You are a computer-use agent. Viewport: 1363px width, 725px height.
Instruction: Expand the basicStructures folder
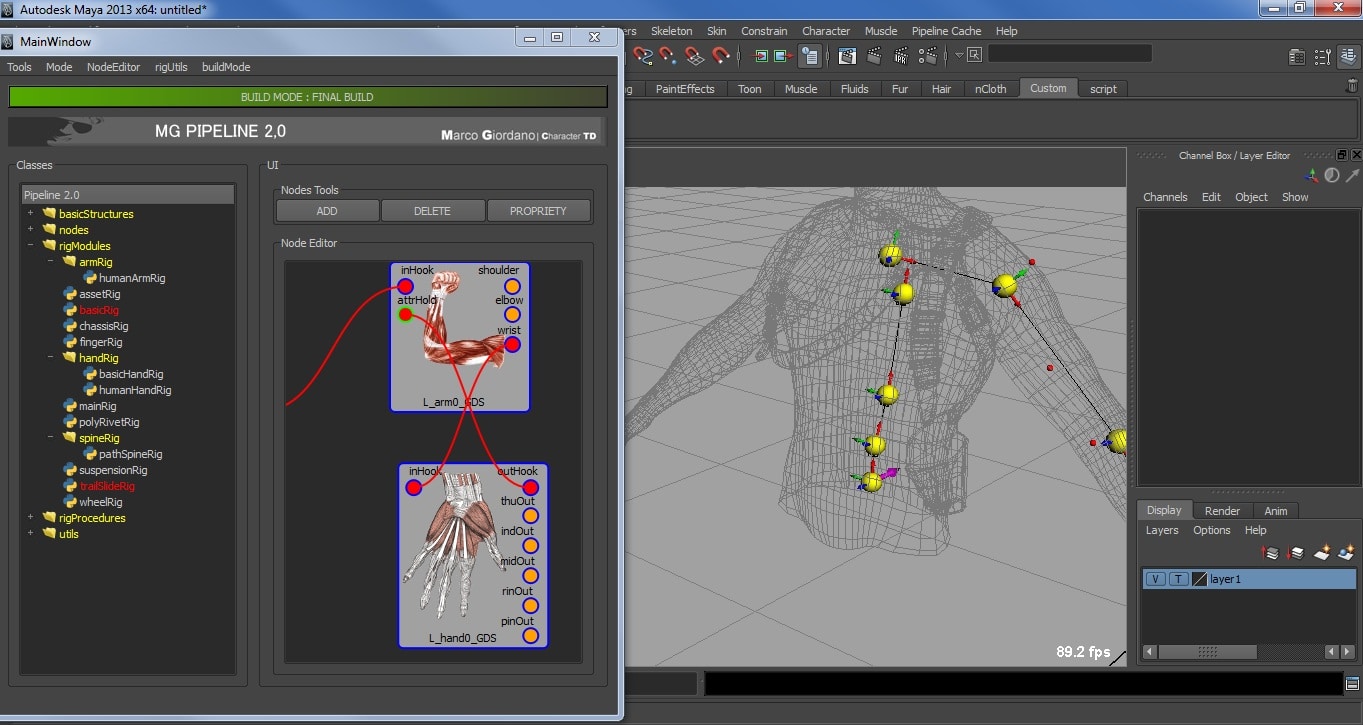click(30, 213)
